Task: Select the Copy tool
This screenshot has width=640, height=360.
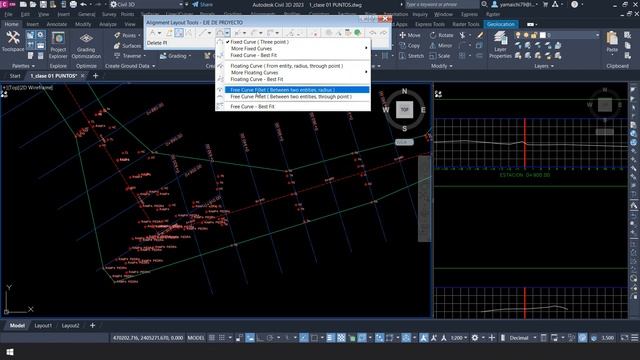Action: point(410,46)
